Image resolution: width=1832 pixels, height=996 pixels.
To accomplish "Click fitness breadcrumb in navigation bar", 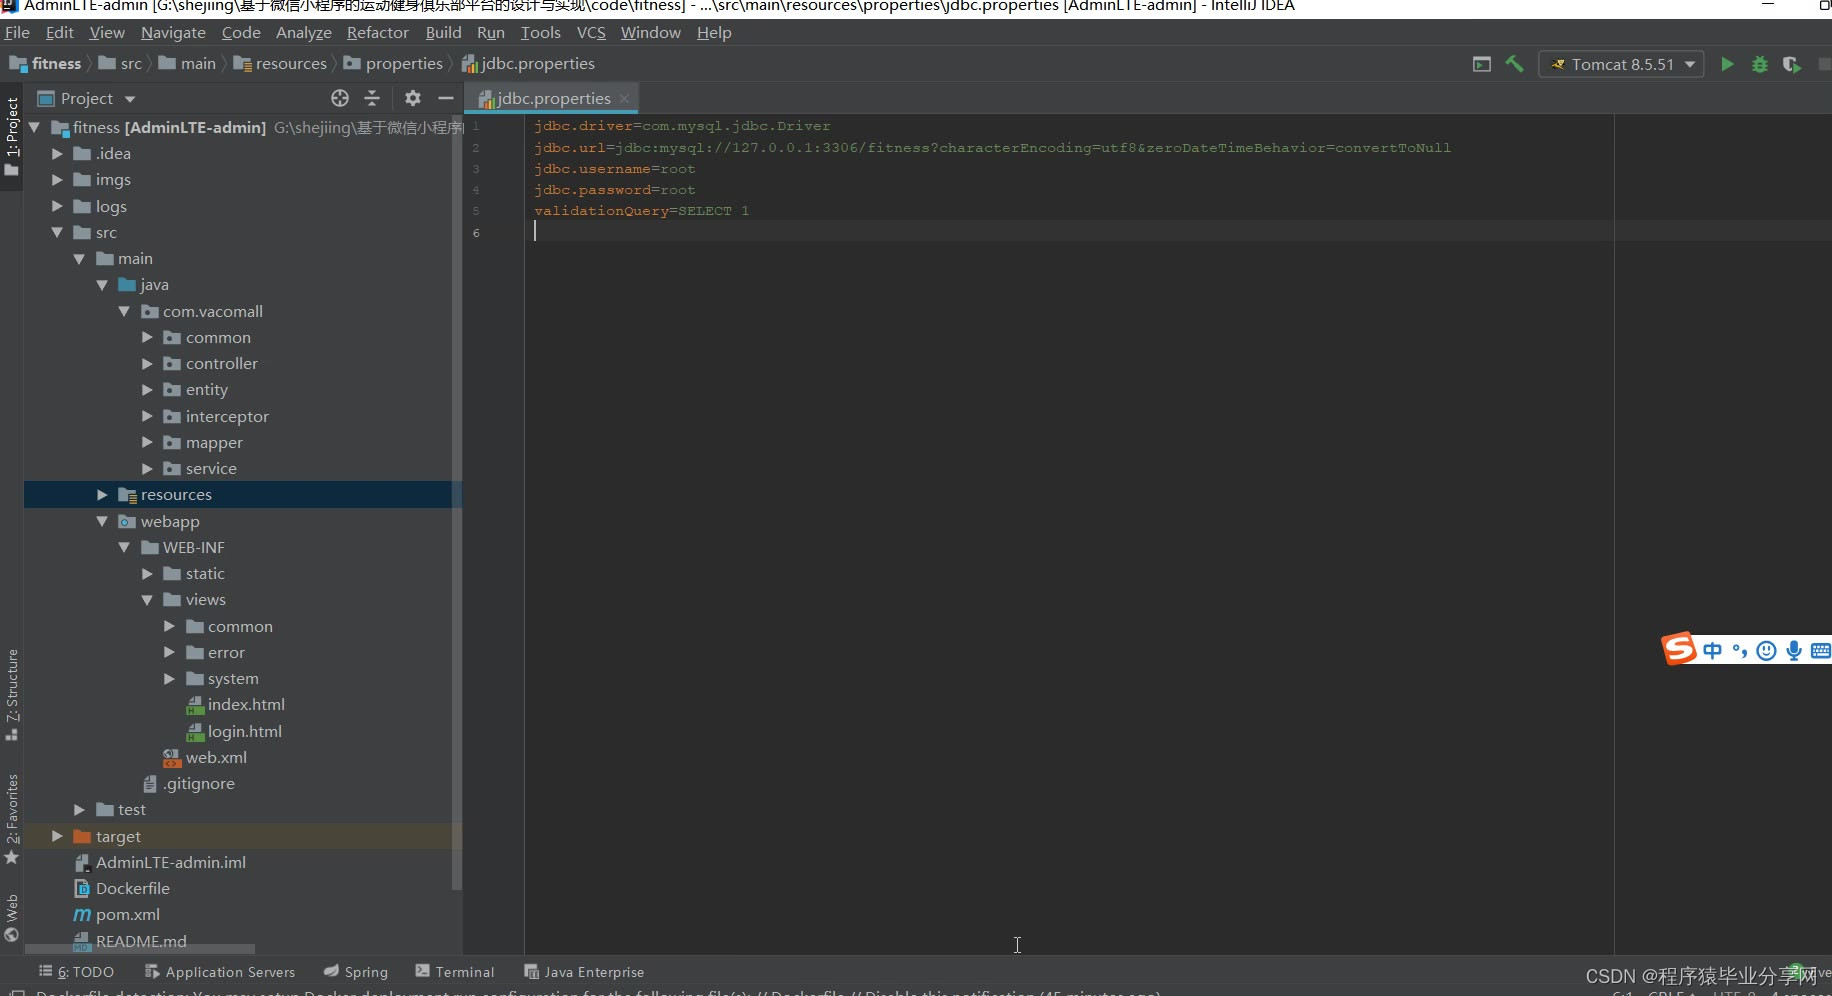I will [x=46, y=63].
